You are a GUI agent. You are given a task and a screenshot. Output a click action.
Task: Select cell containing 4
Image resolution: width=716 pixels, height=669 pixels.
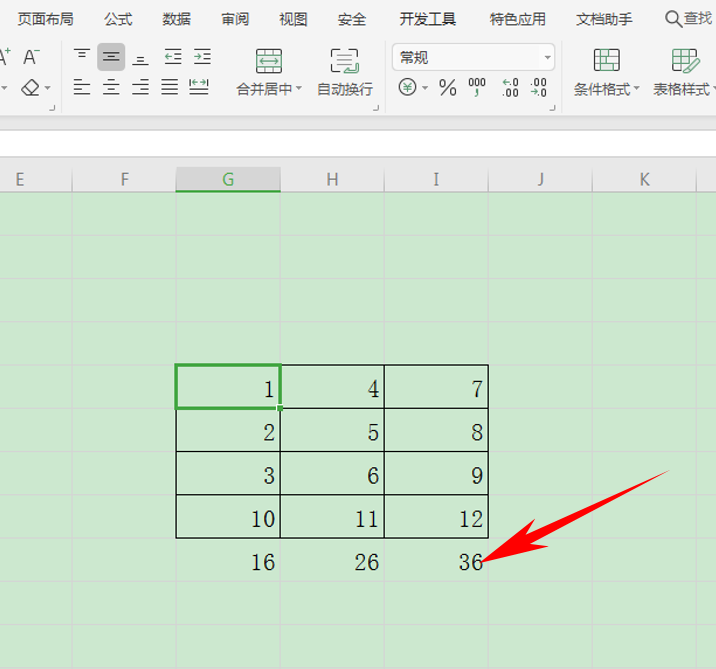point(332,386)
